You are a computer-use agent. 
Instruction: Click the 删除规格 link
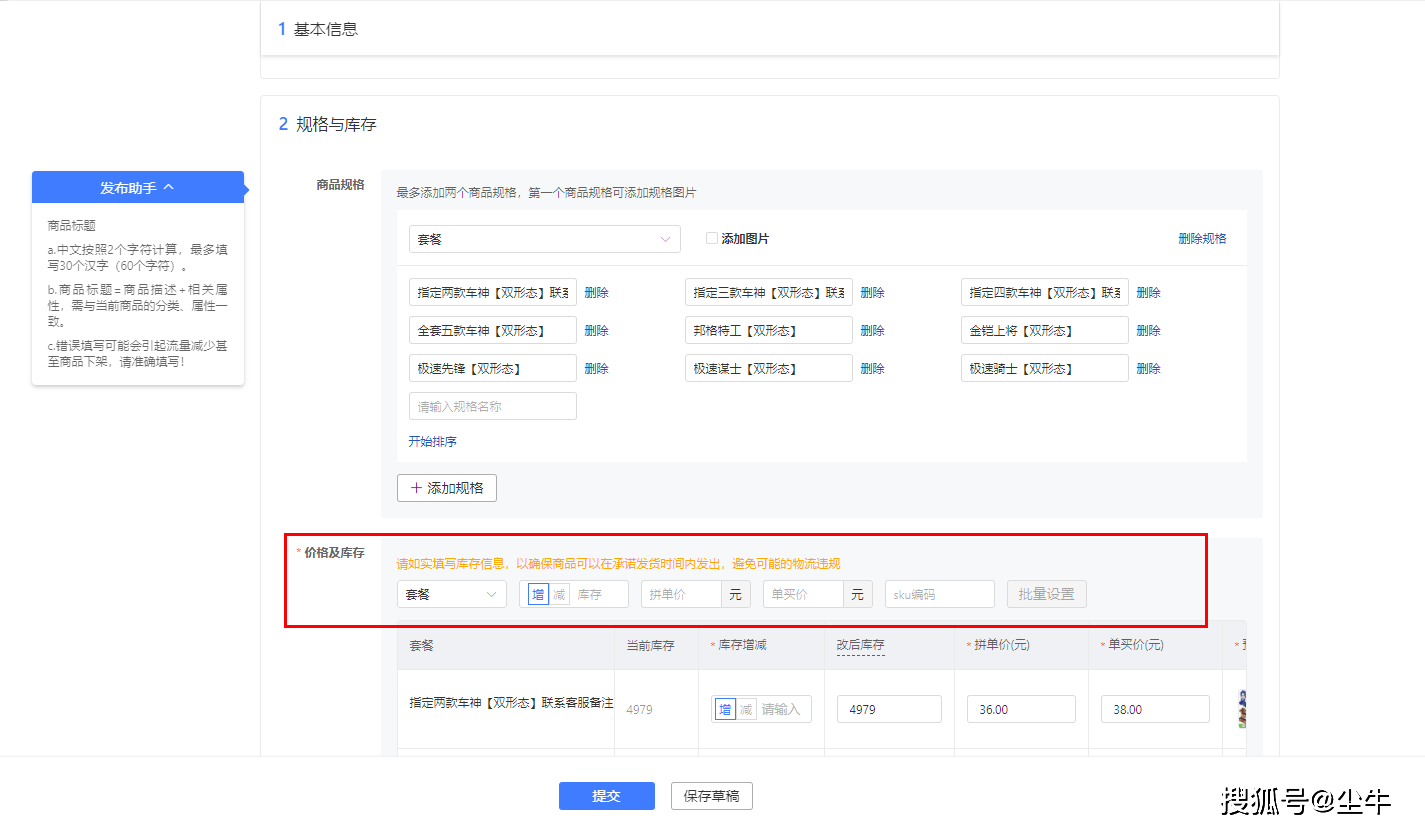(x=1202, y=239)
